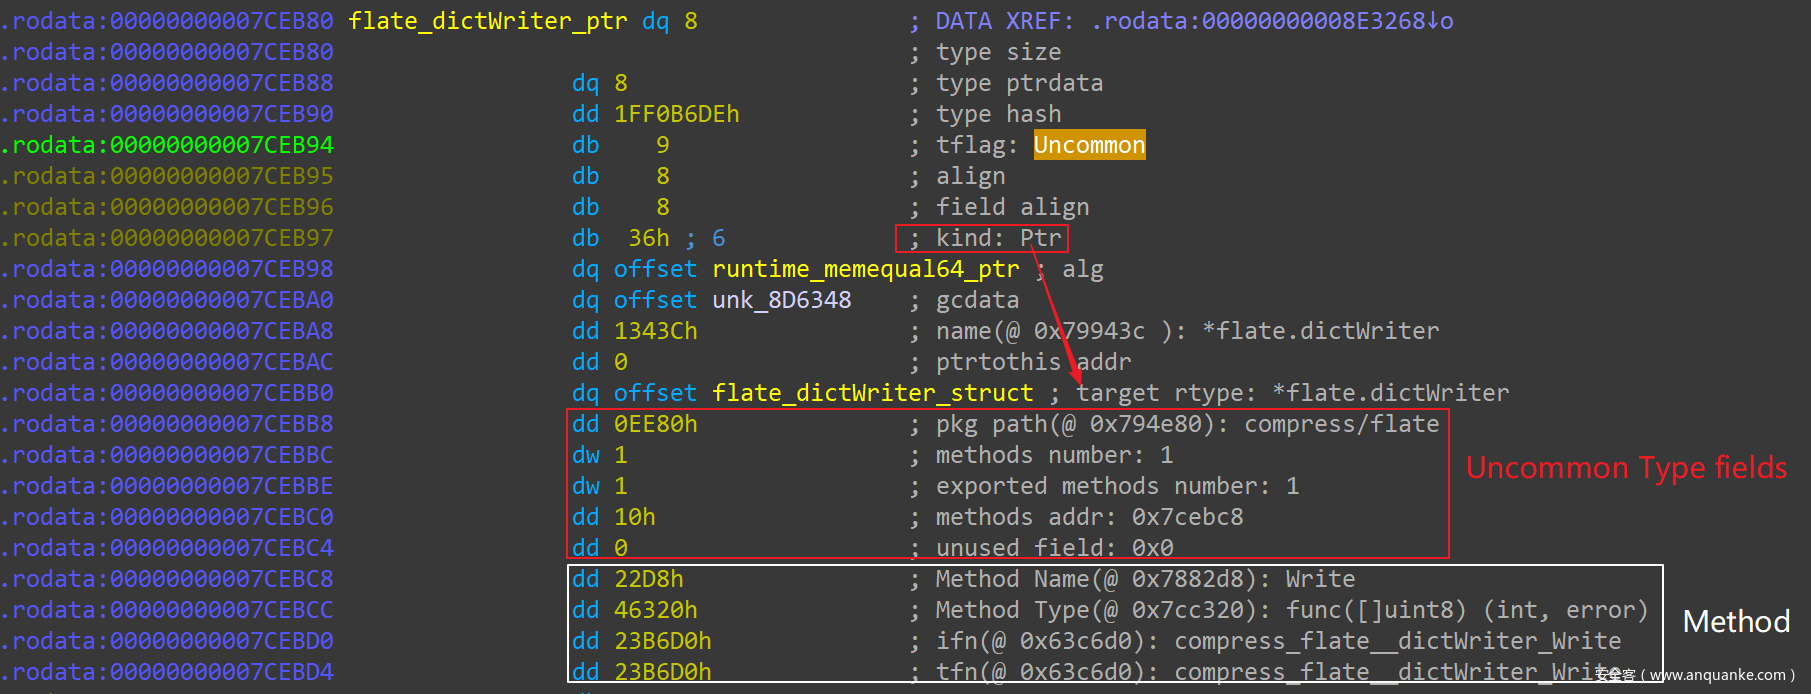Click the red 'Uncommon Type fields' annotation
Image resolution: width=1811 pixels, height=694 pixels.
coord(1626,468)
